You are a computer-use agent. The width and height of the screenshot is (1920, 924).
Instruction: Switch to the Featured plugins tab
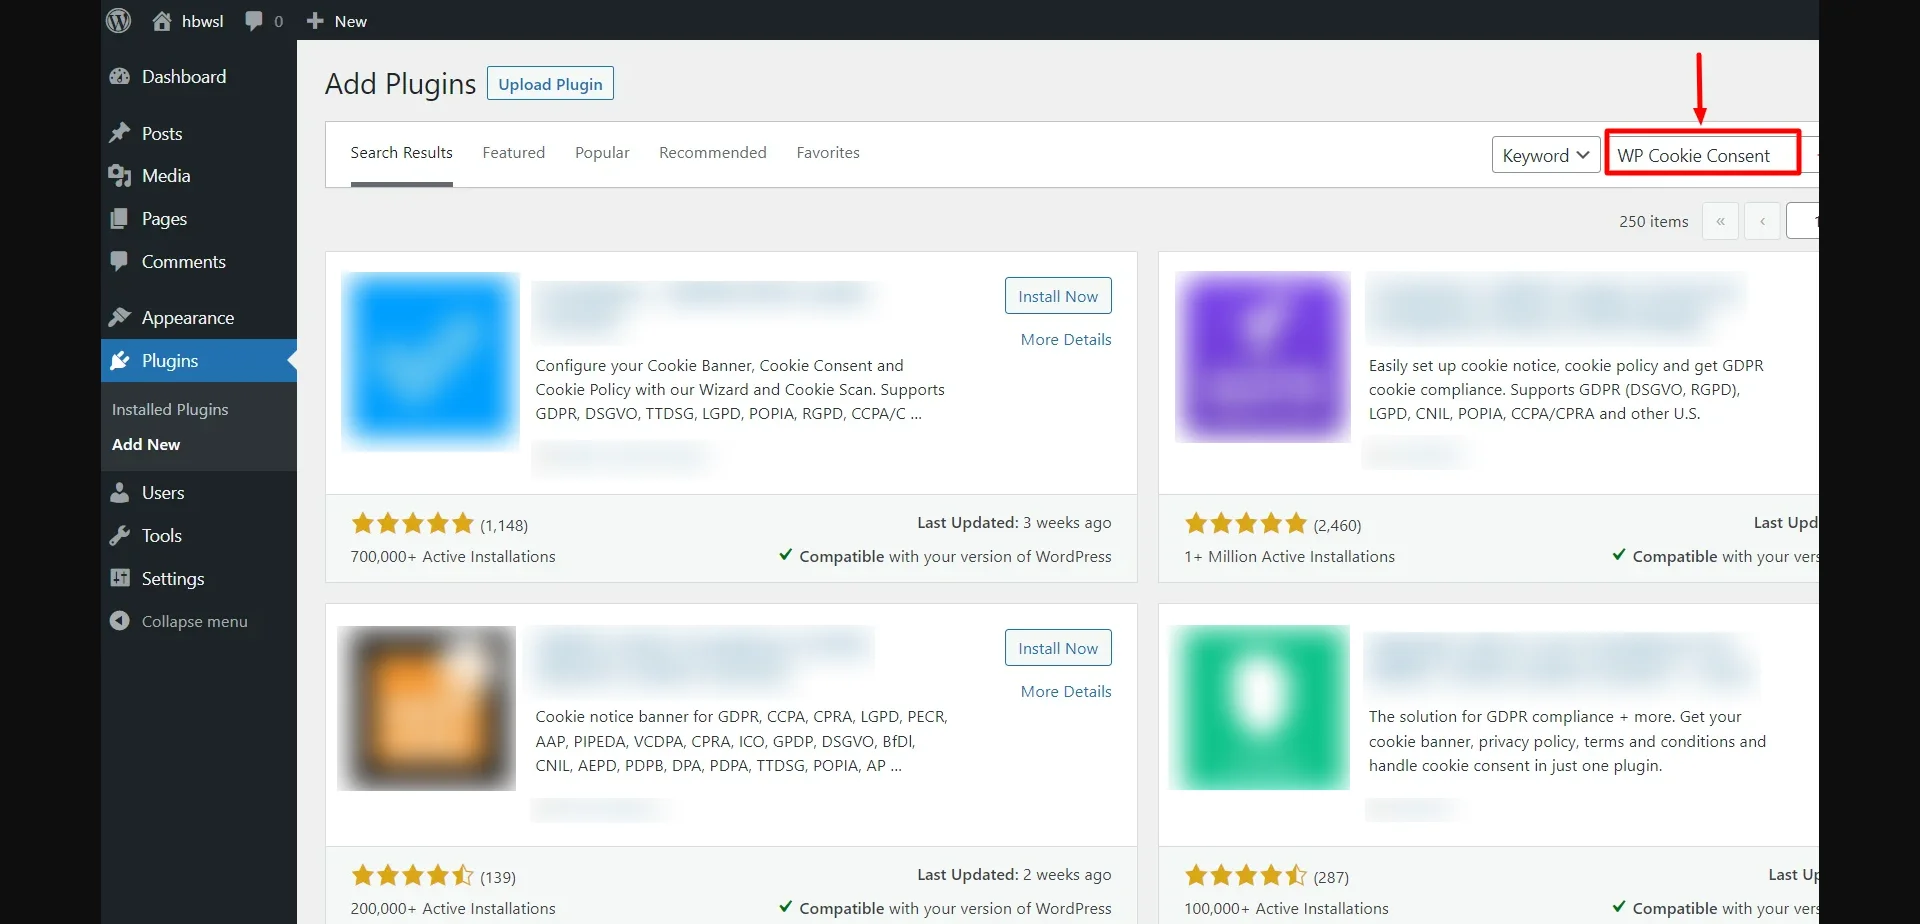point(513,152)
